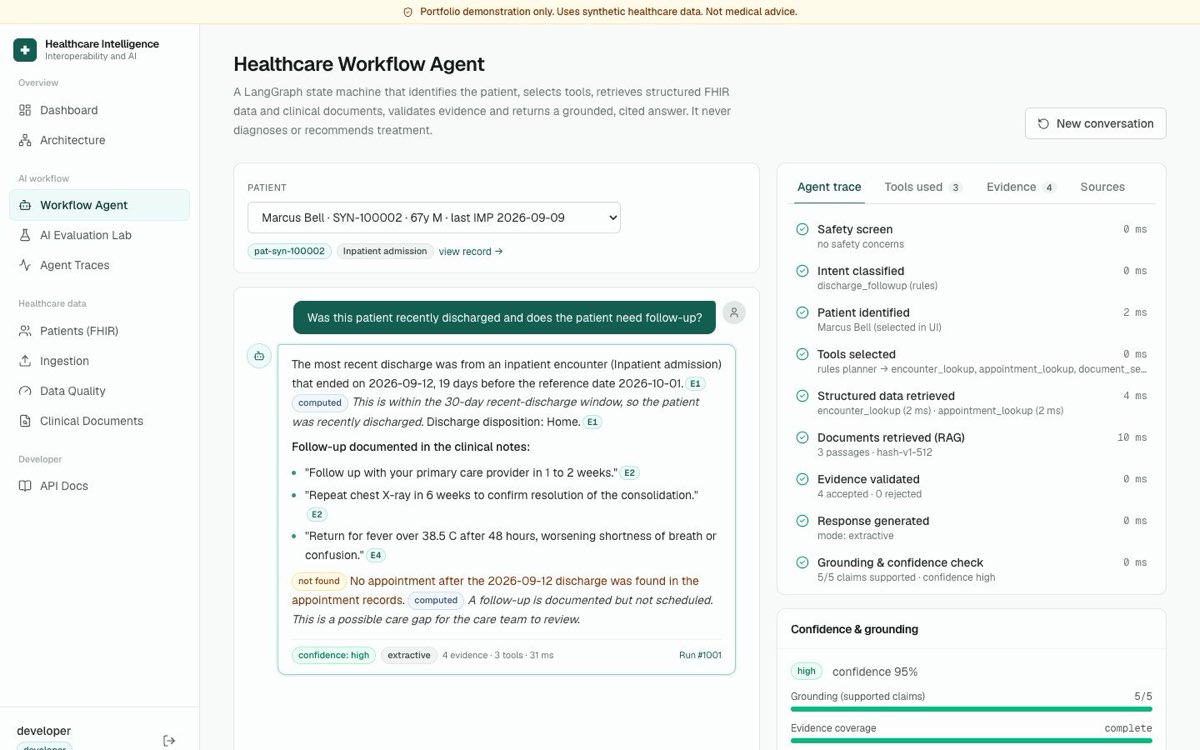This screenshot has width=1200, height=750.
Task: Click the 'Confidence & grounding' heading
Action: (854, 629)
